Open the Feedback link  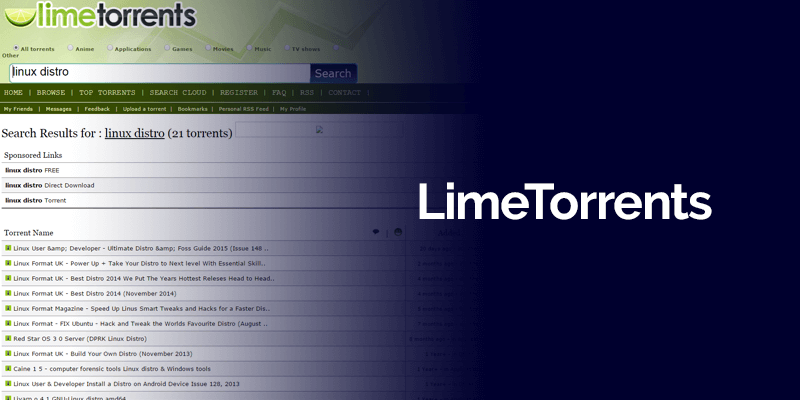click(x=97, y=109)
